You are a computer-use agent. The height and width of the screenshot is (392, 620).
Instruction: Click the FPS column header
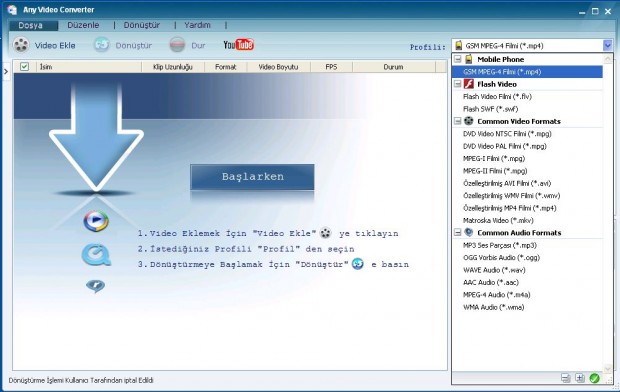(331, 67)
